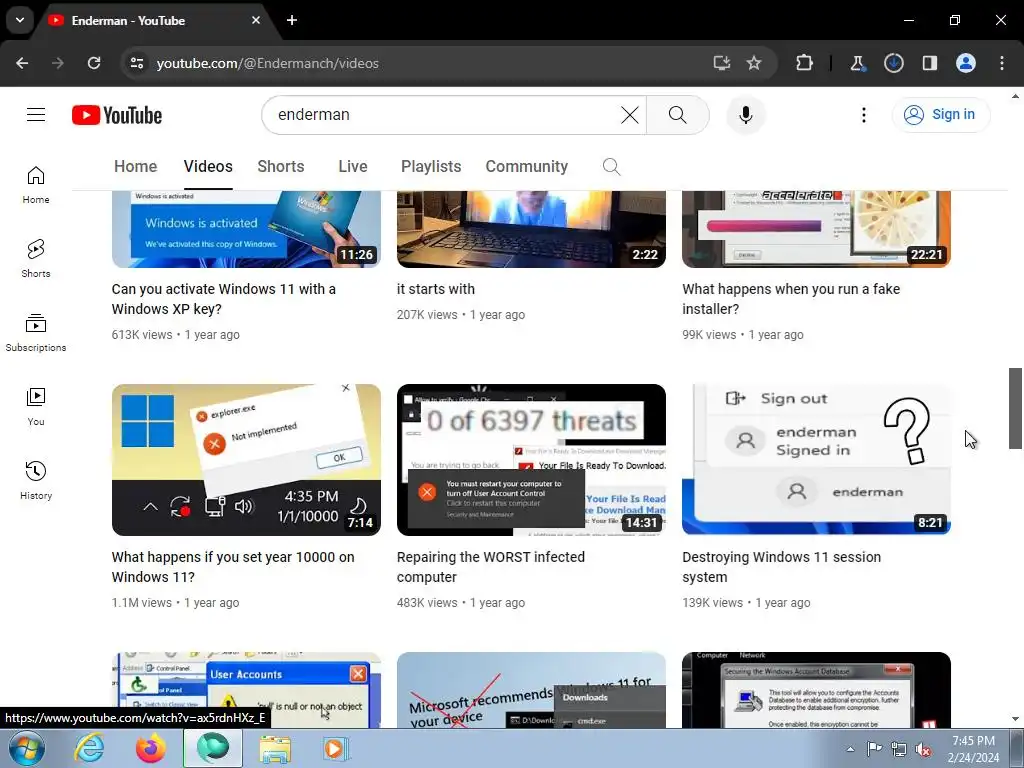View site information icon in address bar
The image size is (1024, 768).
(136, 63)
